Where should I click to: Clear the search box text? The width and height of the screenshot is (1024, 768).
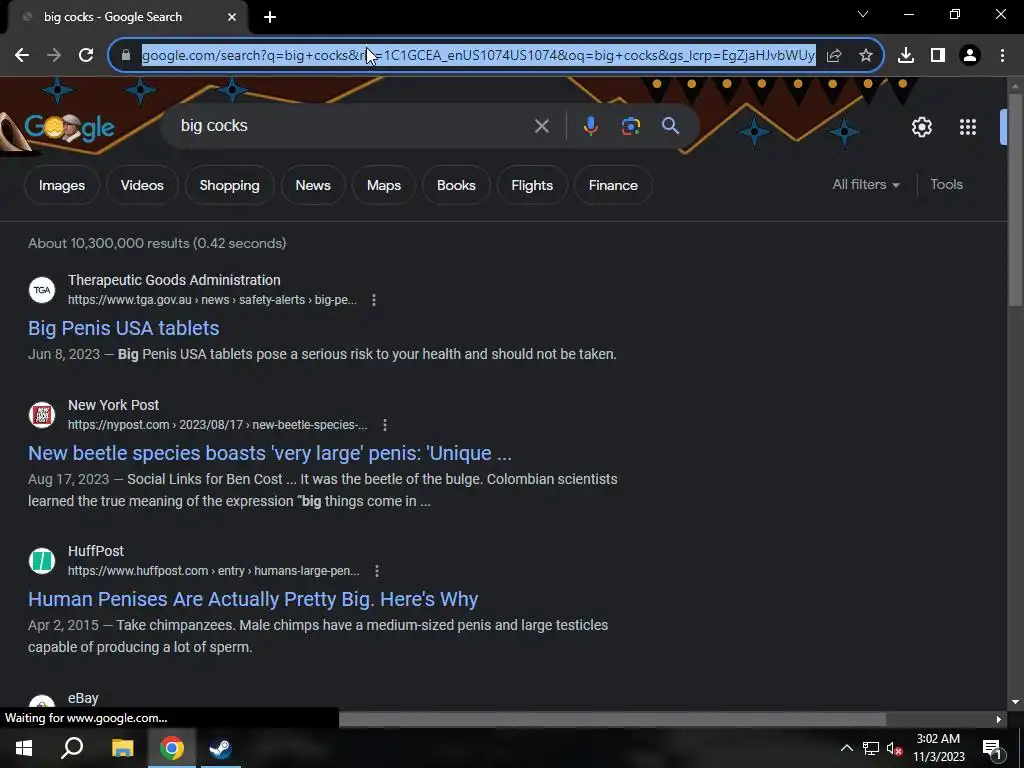[x=541, y=126]
